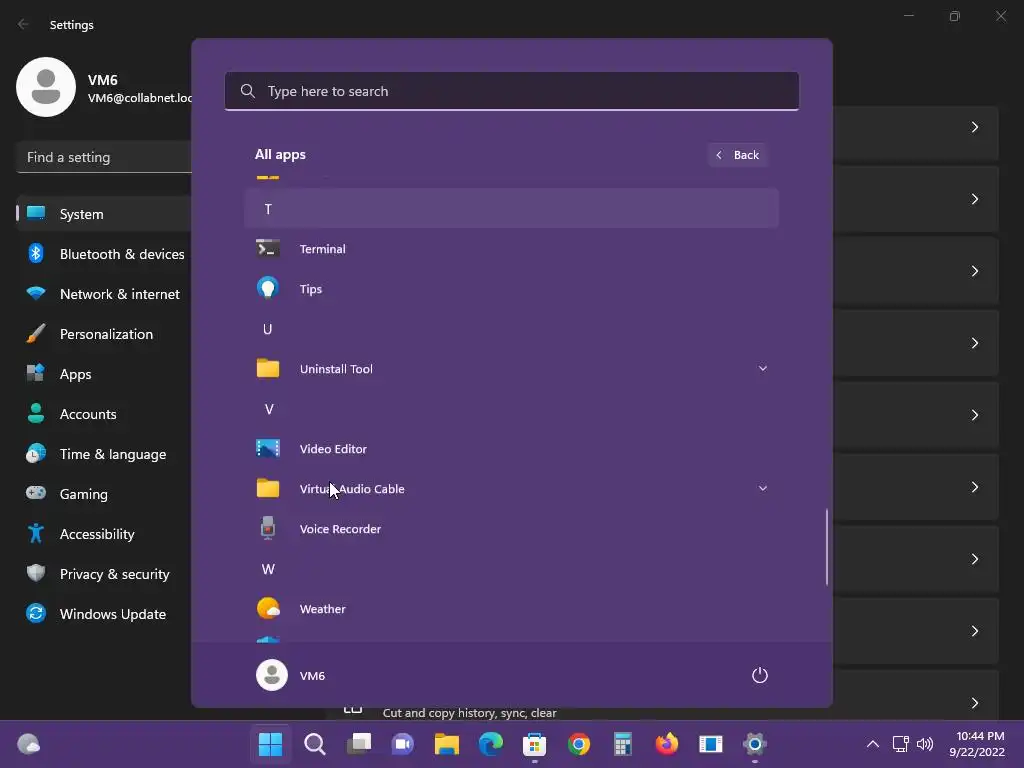Open Accessibility settings
The width and height of the screenshot is (1024, 768).
click(x=104, y=534)
